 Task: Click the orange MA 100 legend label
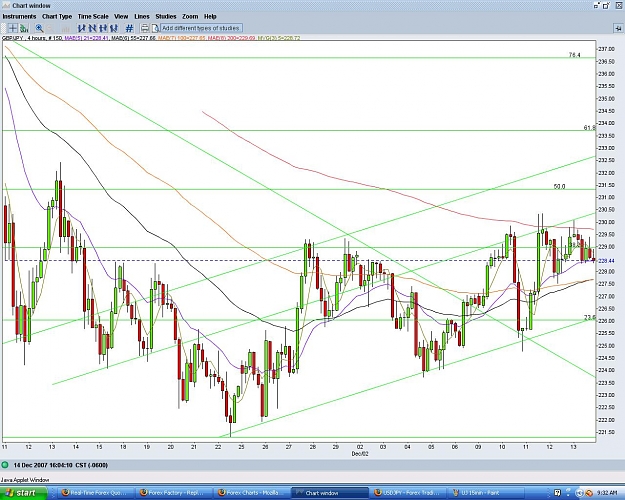point(181,38)
